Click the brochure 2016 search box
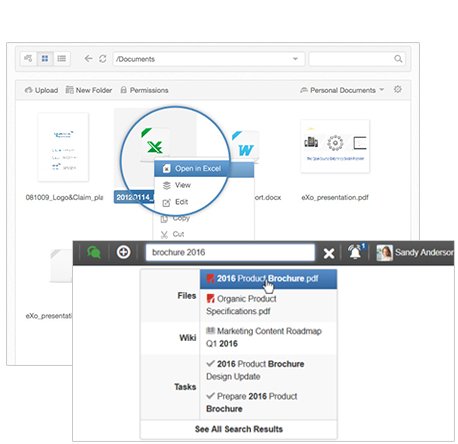The height and width of the screenshot is (444, 458). click(230, 252)
